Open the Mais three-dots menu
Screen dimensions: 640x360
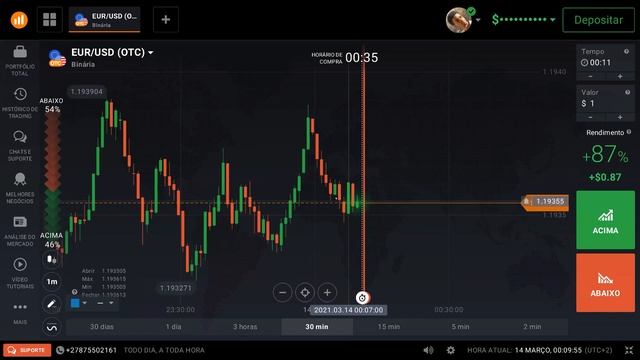[x=20, y=307]
